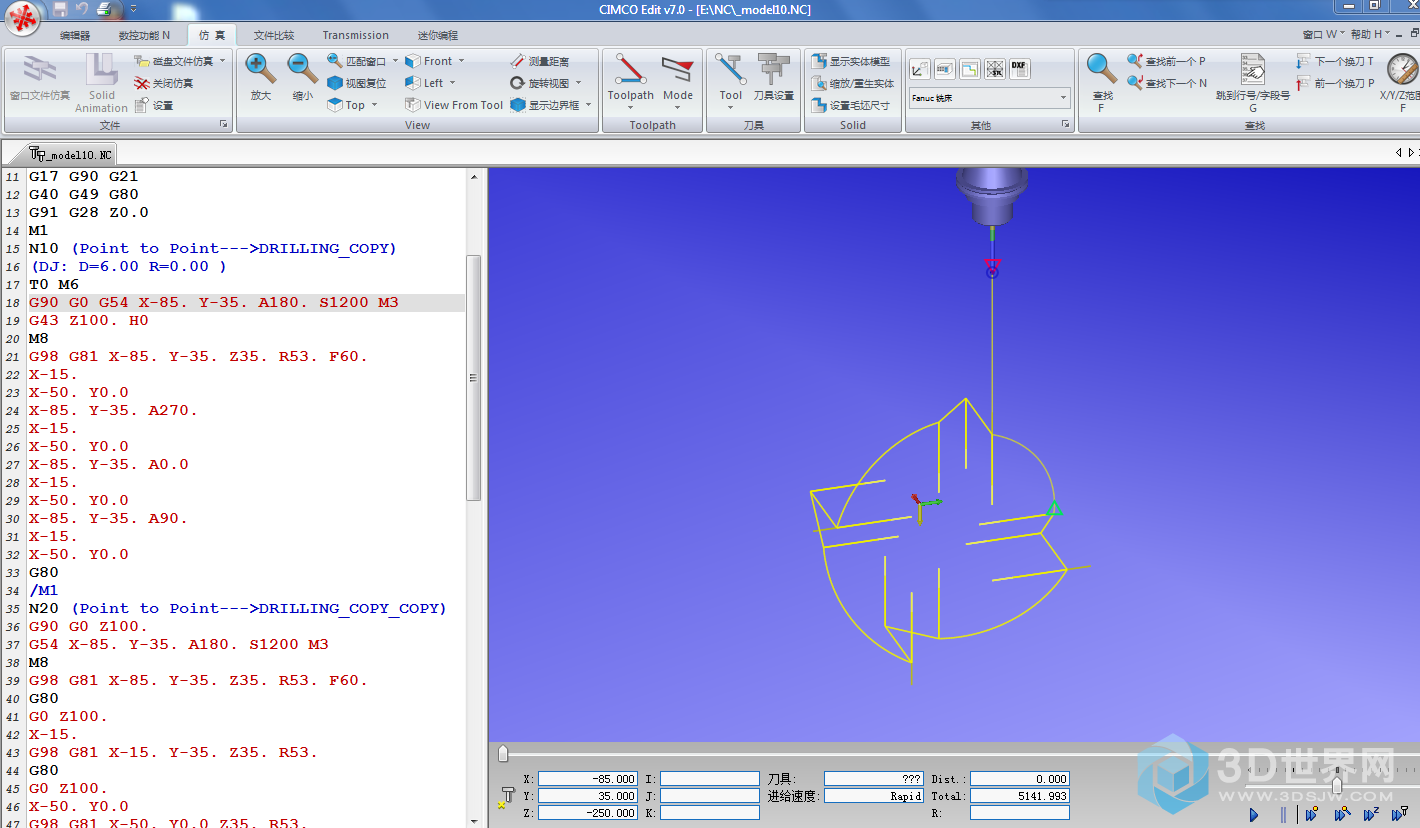The image size is (1420, 828).
Task: Click the code editor vertical scrollbar thumb
Action: tap(474, 377)
